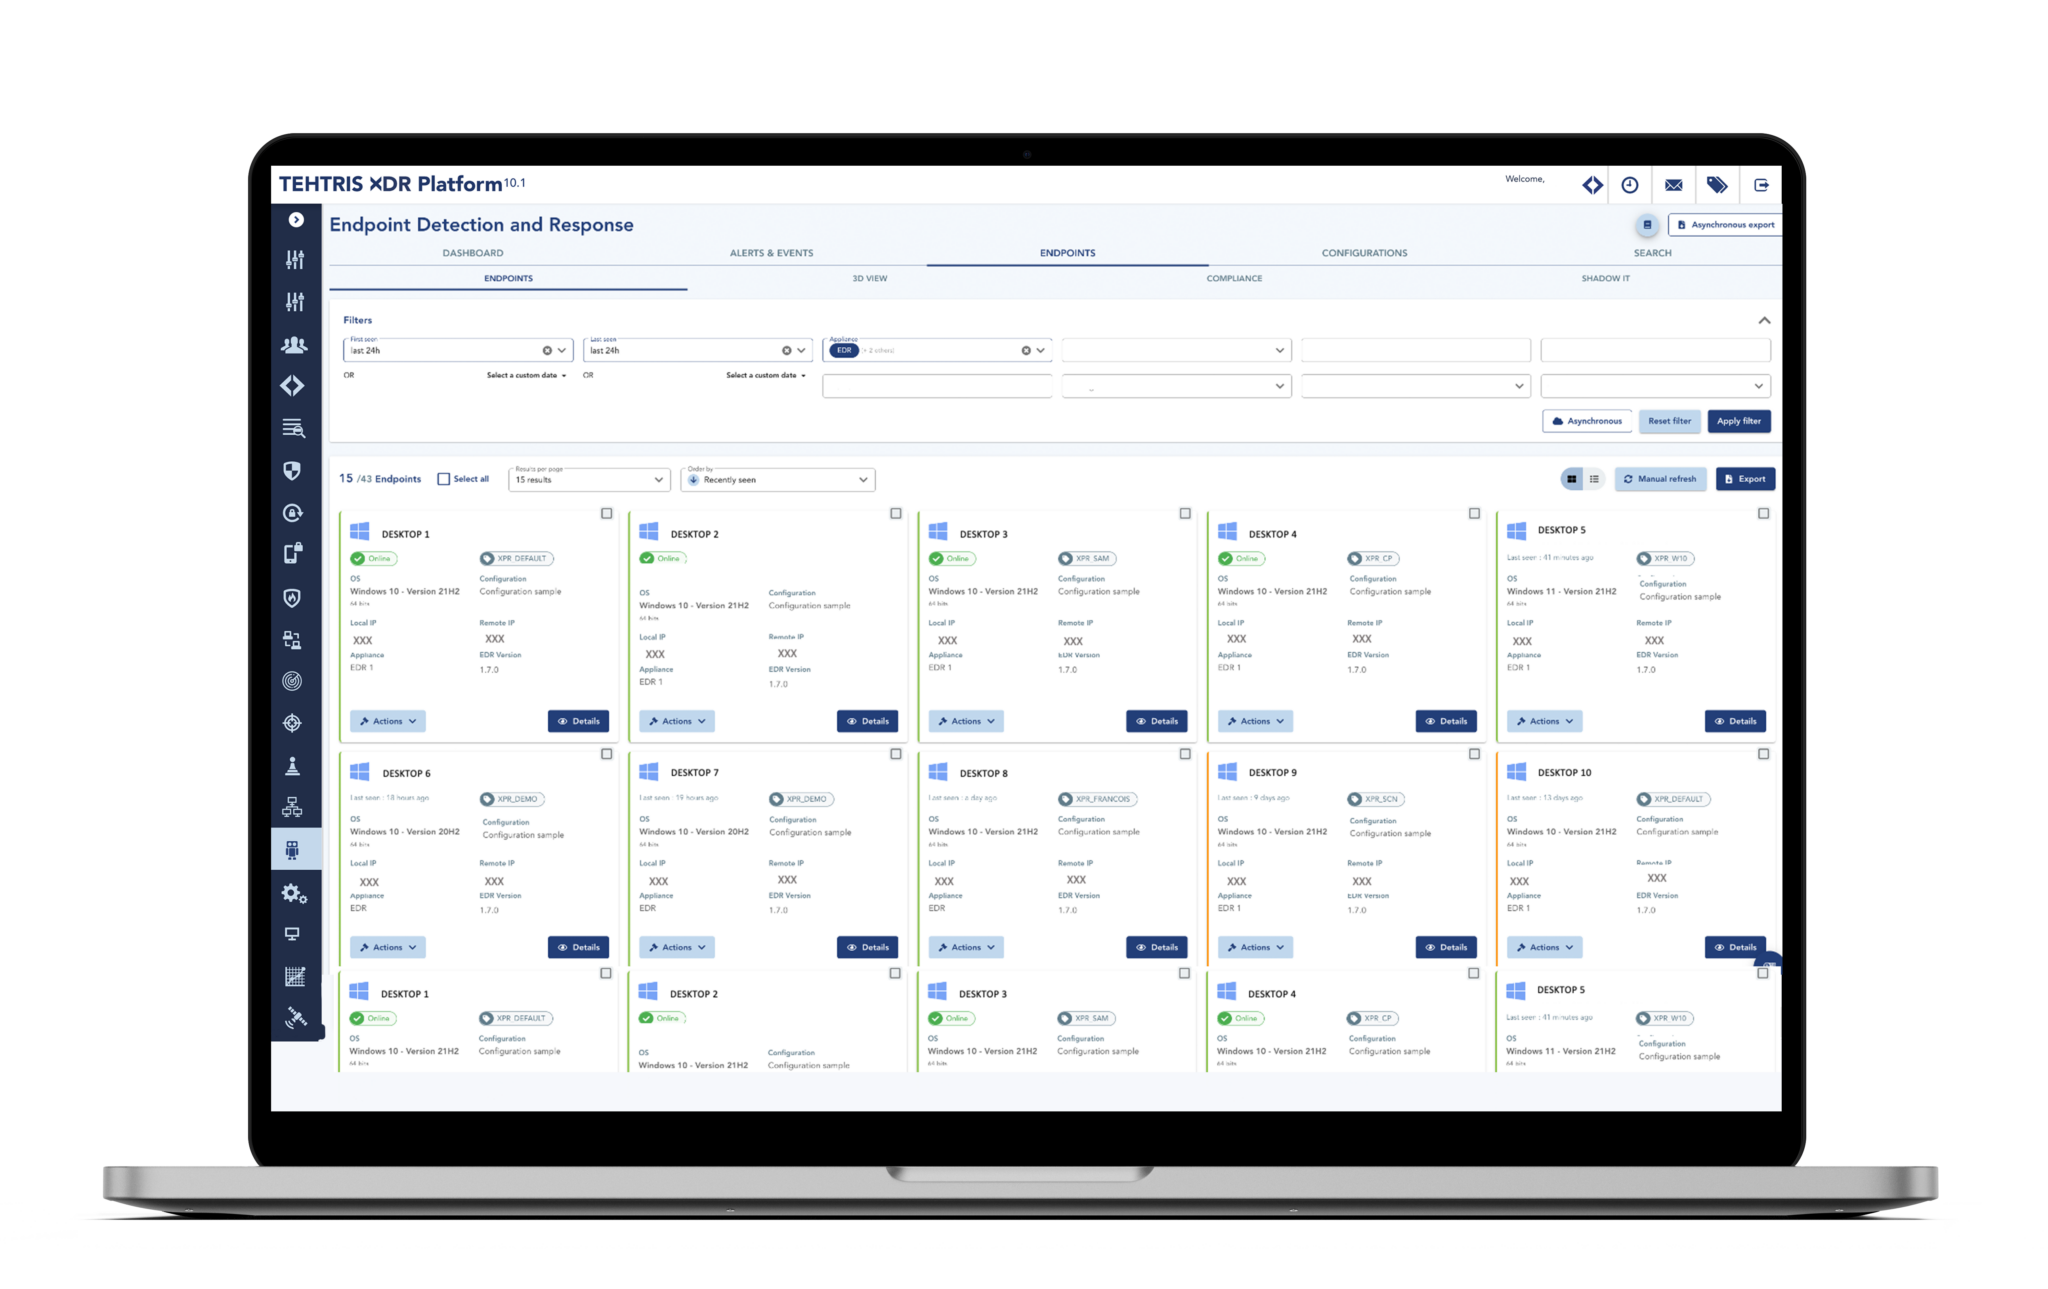Switch to list view icon
The width and height of the screenshot is (2048, 1289).
(x=1594, y=479)
